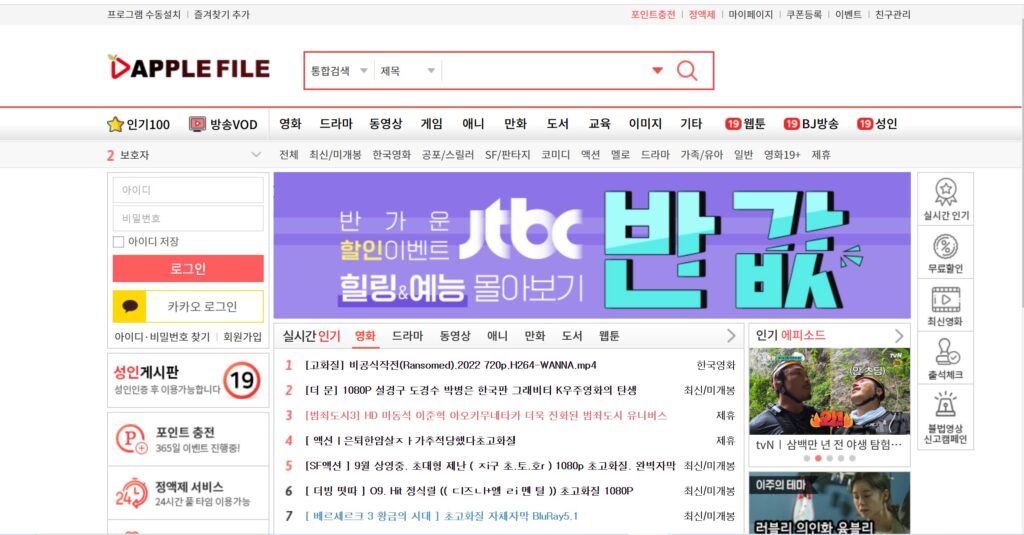Open the 19 성인 category
Screen dimensions: 1024x535
point(877,123)
